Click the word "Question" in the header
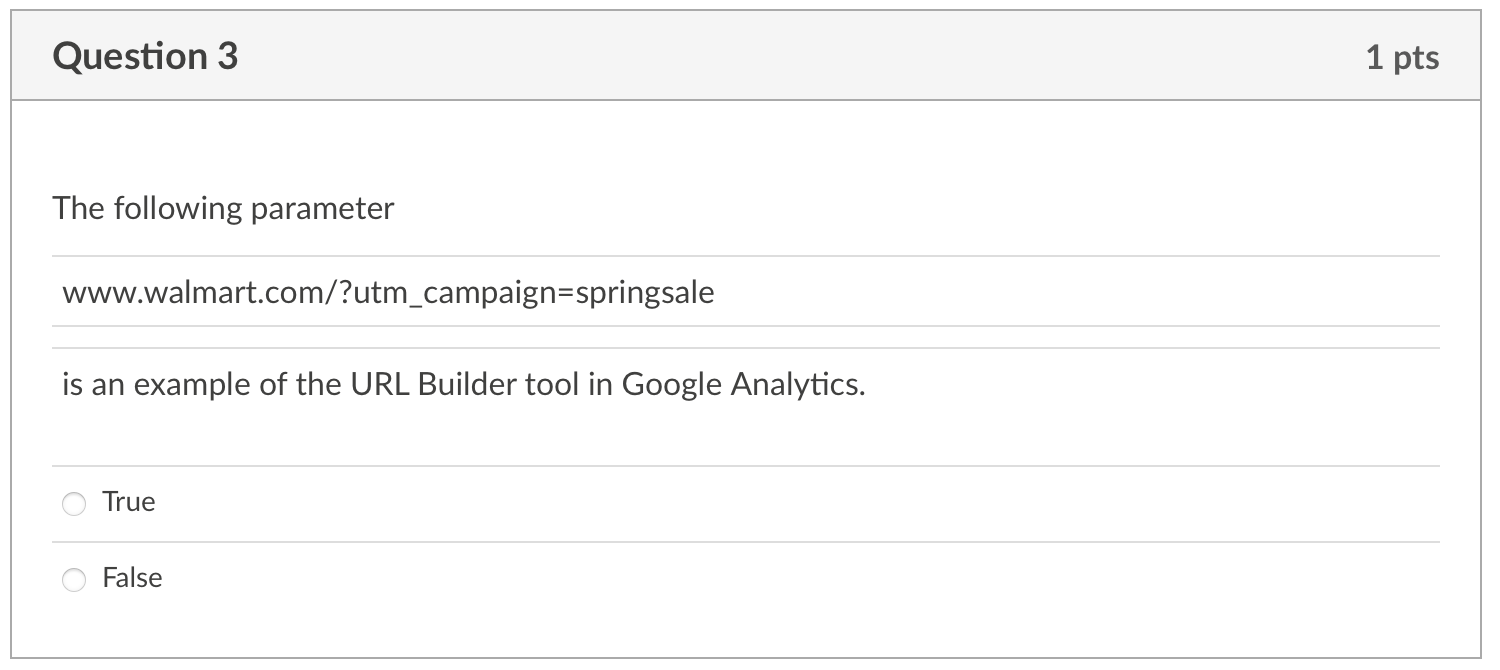Viewport: 1500px width, 670px height. tap(129, 56)
